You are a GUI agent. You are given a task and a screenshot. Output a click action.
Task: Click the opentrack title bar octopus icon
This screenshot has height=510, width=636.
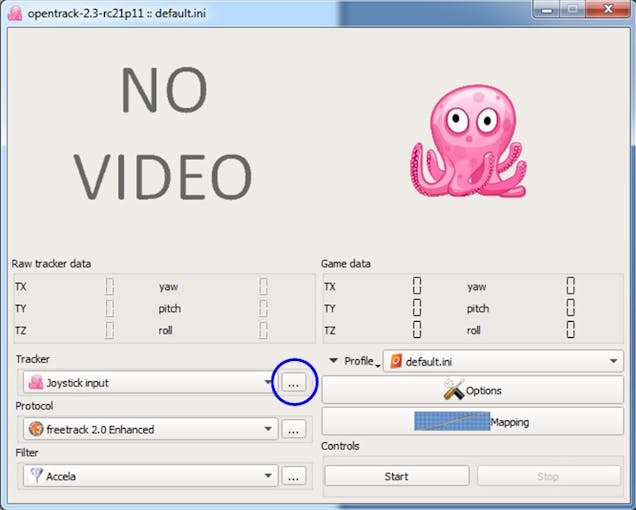(15, 13)
